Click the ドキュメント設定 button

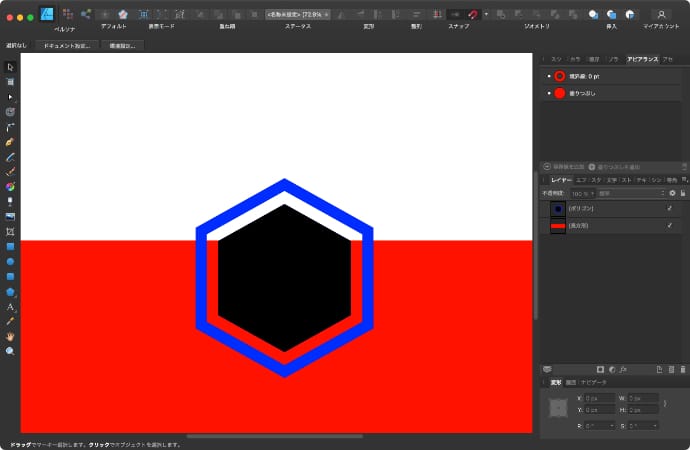(x=67, y=46)
